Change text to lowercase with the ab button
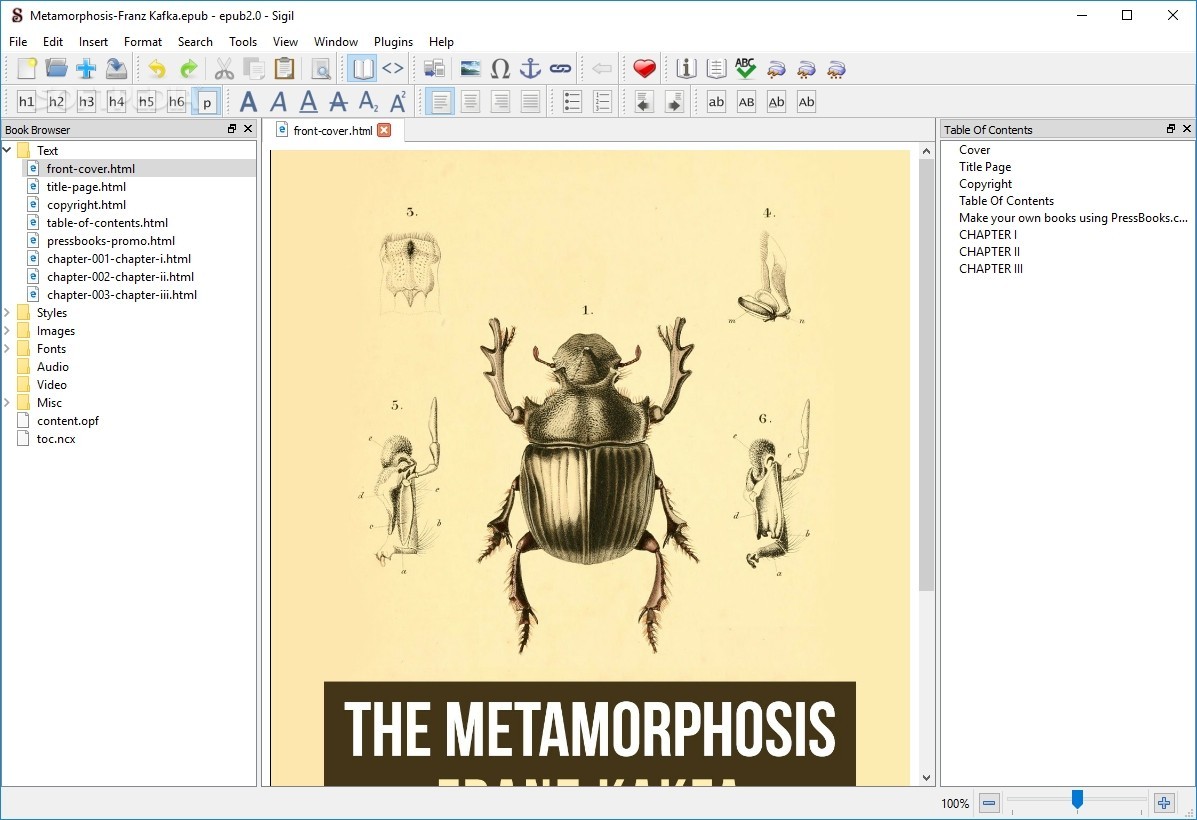Screen dimensions: 1197x820 [716, 102]
